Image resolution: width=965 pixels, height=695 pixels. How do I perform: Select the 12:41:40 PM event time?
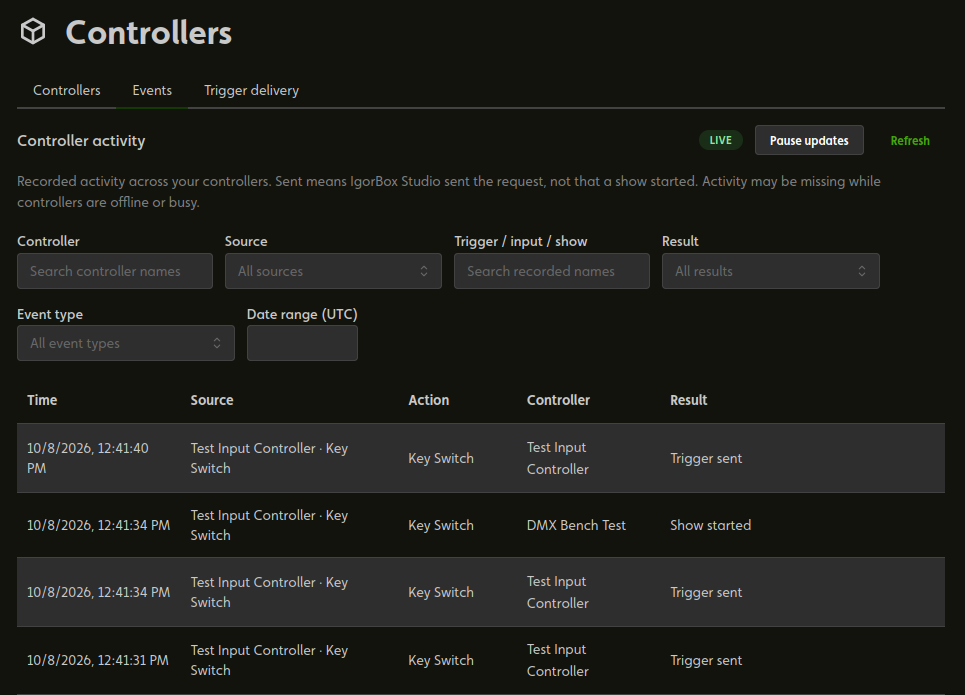(x=87, y=458)
